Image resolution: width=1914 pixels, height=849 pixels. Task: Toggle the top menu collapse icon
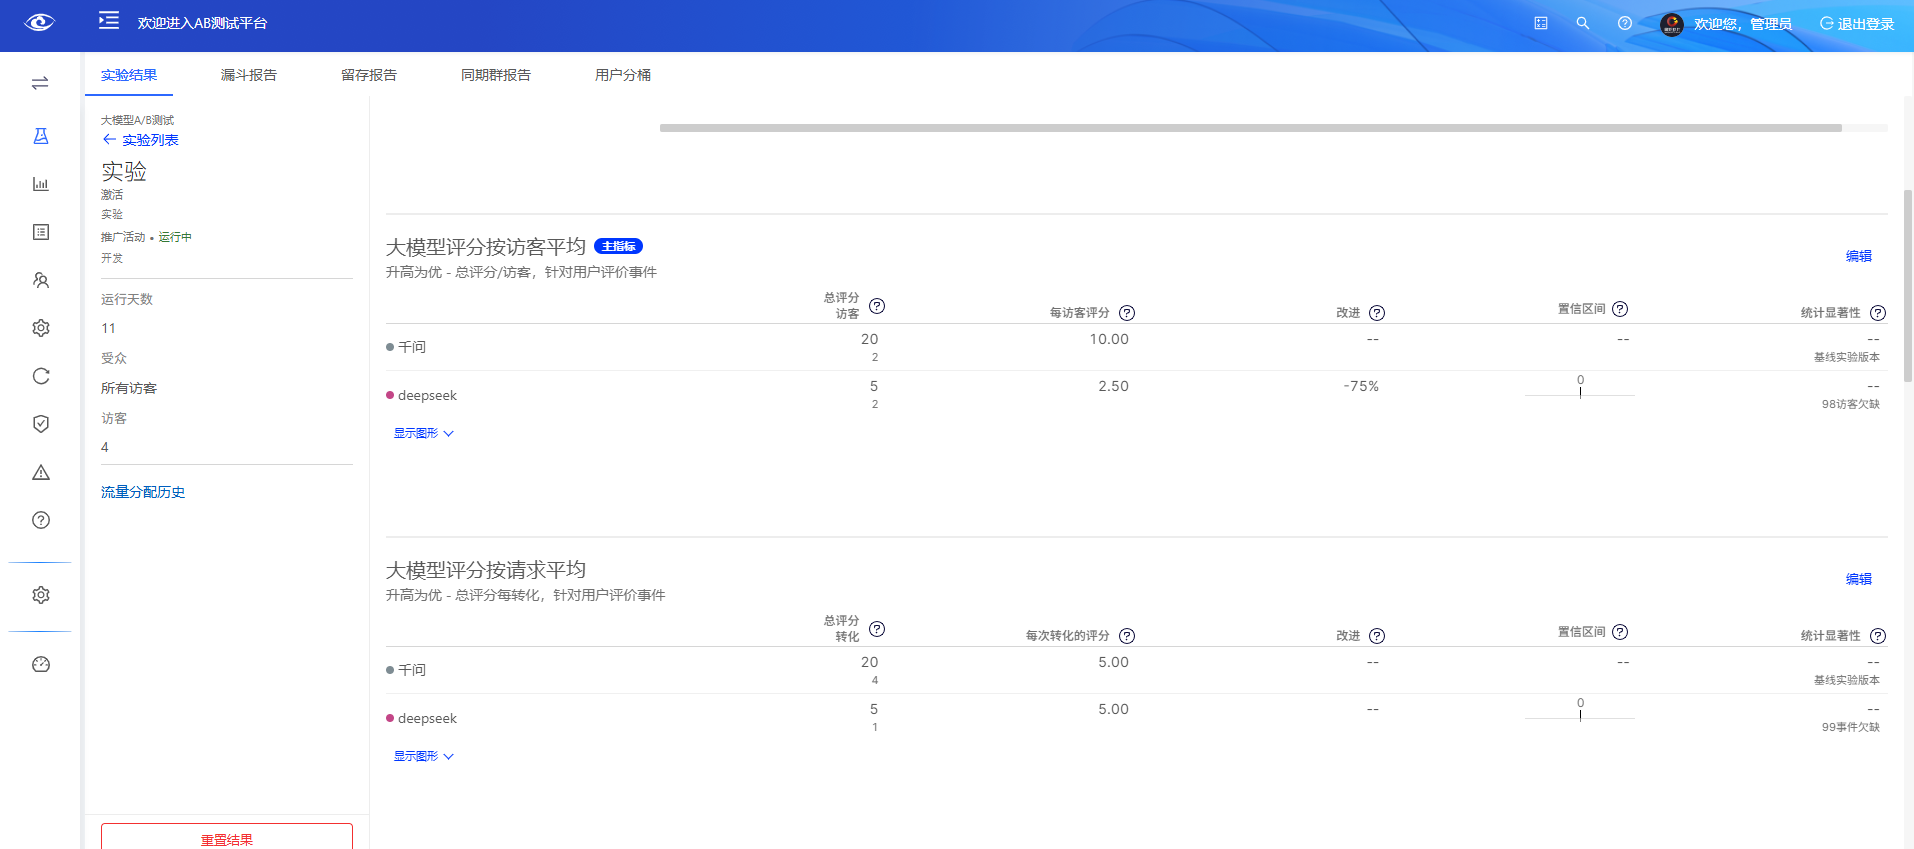point(109,21)
